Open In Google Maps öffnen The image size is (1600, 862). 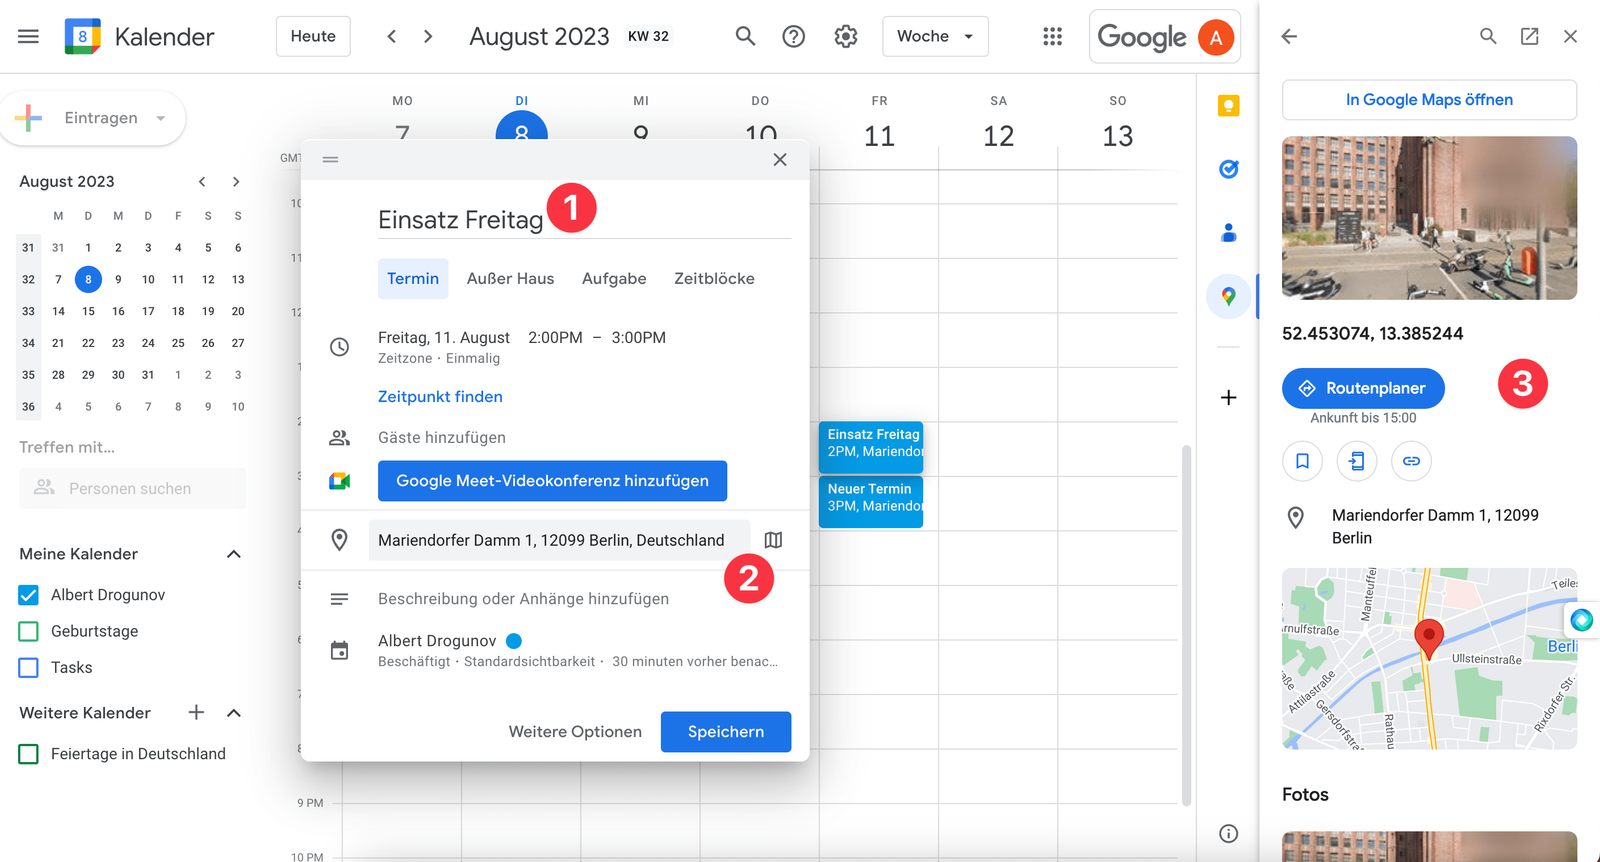(x=1429, y=100)
